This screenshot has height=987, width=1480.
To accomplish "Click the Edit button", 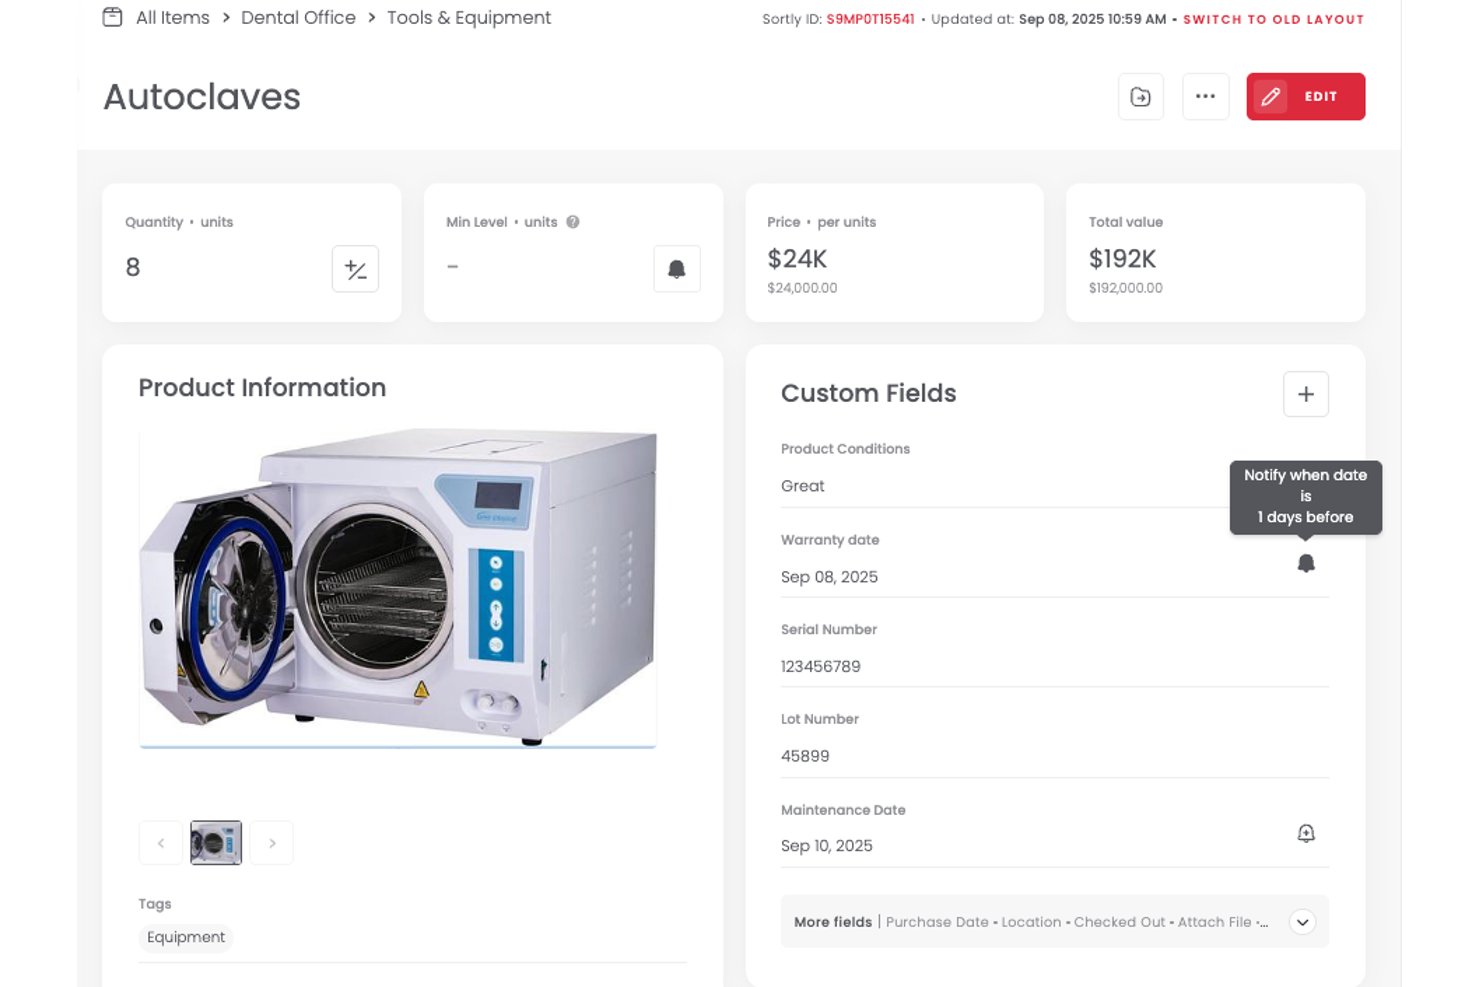I will [1305, 97].
